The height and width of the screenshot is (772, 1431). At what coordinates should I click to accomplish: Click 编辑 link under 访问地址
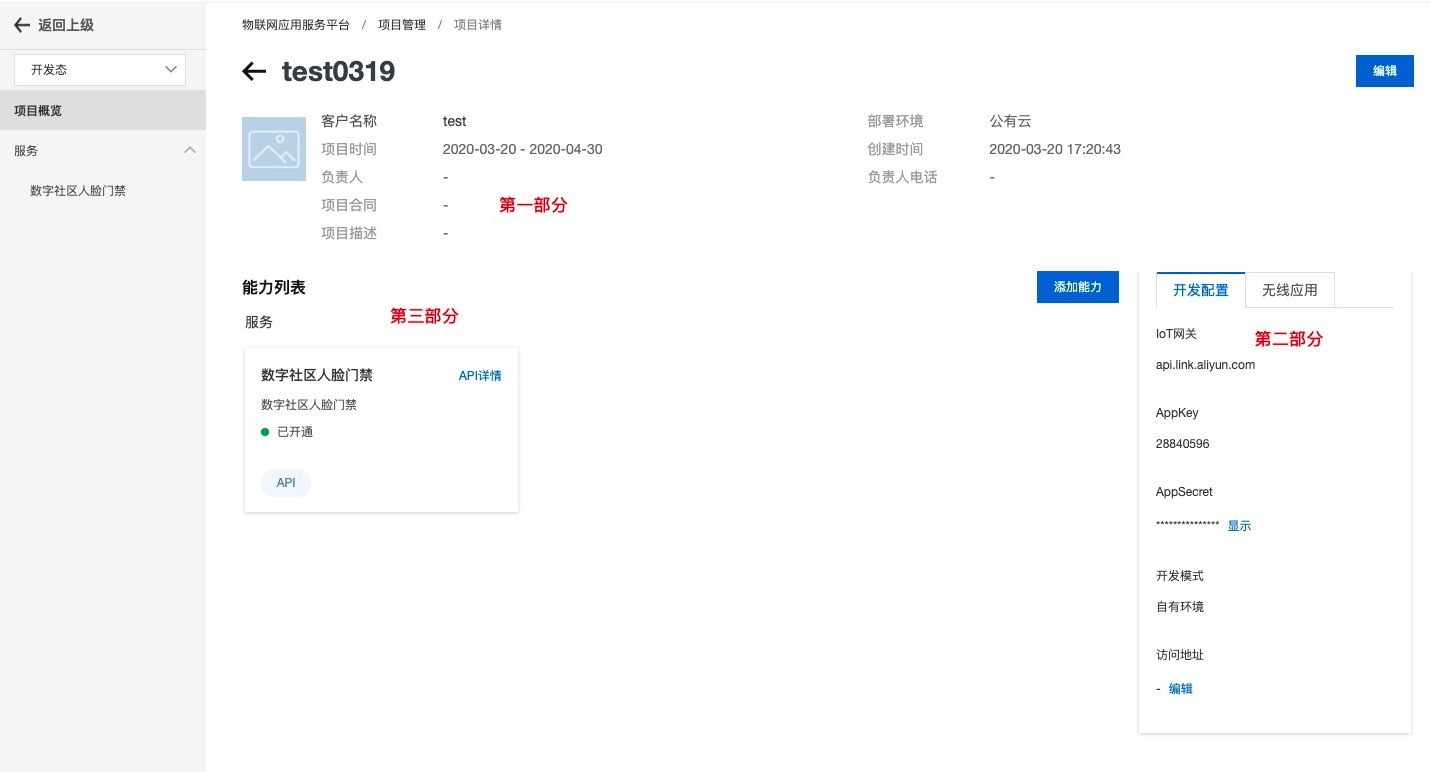tap(1181, 689)
